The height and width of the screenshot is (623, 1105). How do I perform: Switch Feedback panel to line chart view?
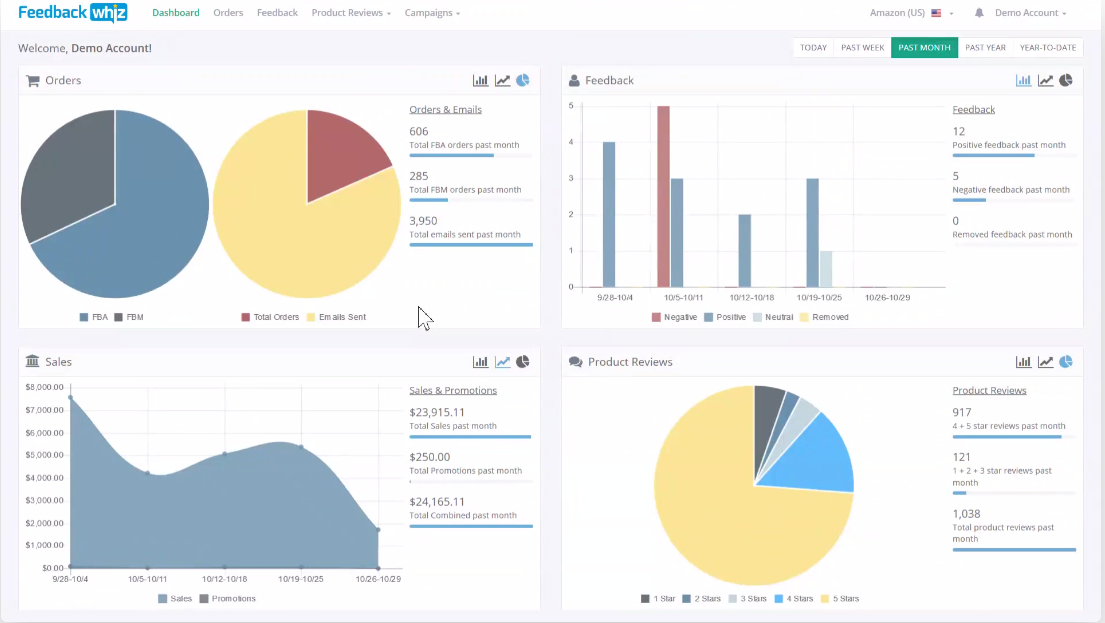[1045, 80]
